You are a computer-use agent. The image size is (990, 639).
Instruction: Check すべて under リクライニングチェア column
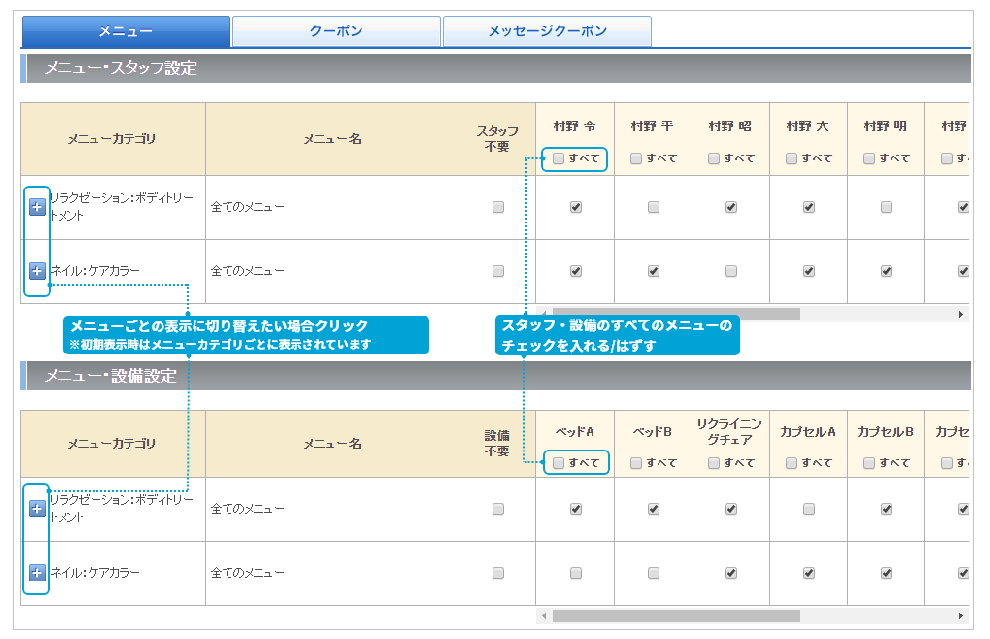click(x=713, y=463)
